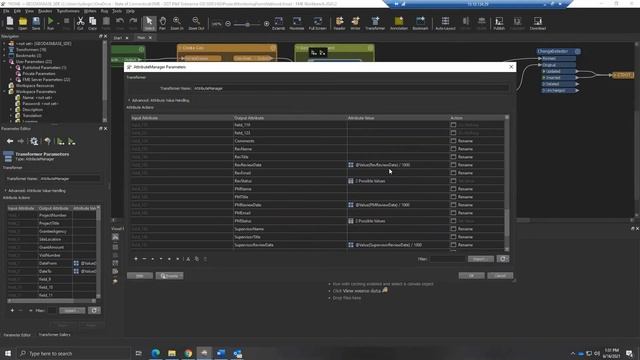
Task: Expand Advanced: Attribute Value Handling in Parameter Editor
Action: (5, 191)
